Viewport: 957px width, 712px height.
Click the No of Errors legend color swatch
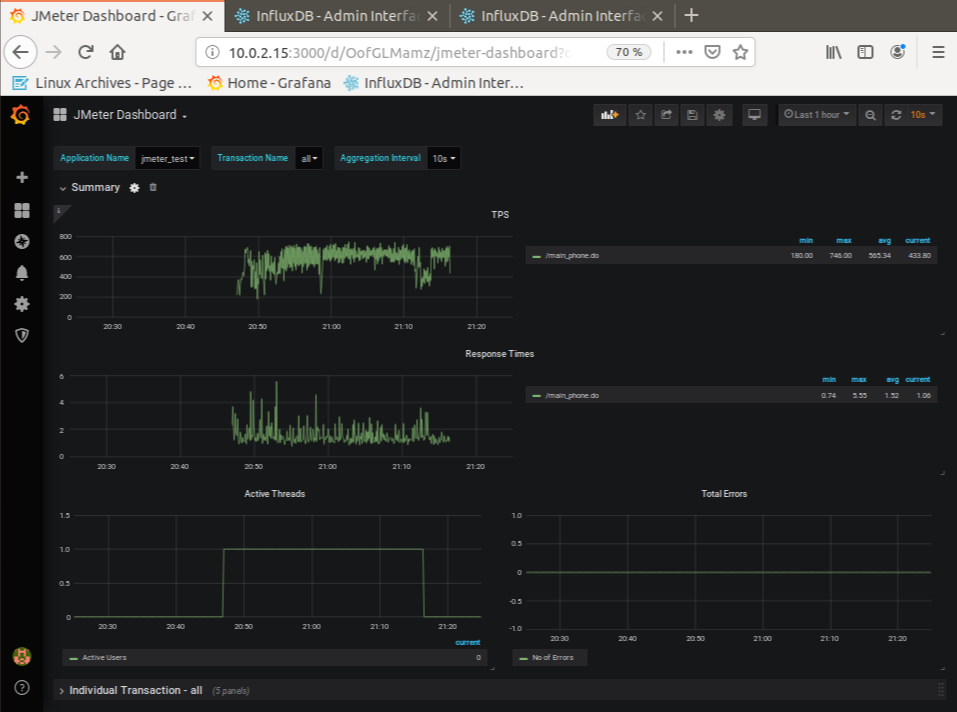pos(523,658)
